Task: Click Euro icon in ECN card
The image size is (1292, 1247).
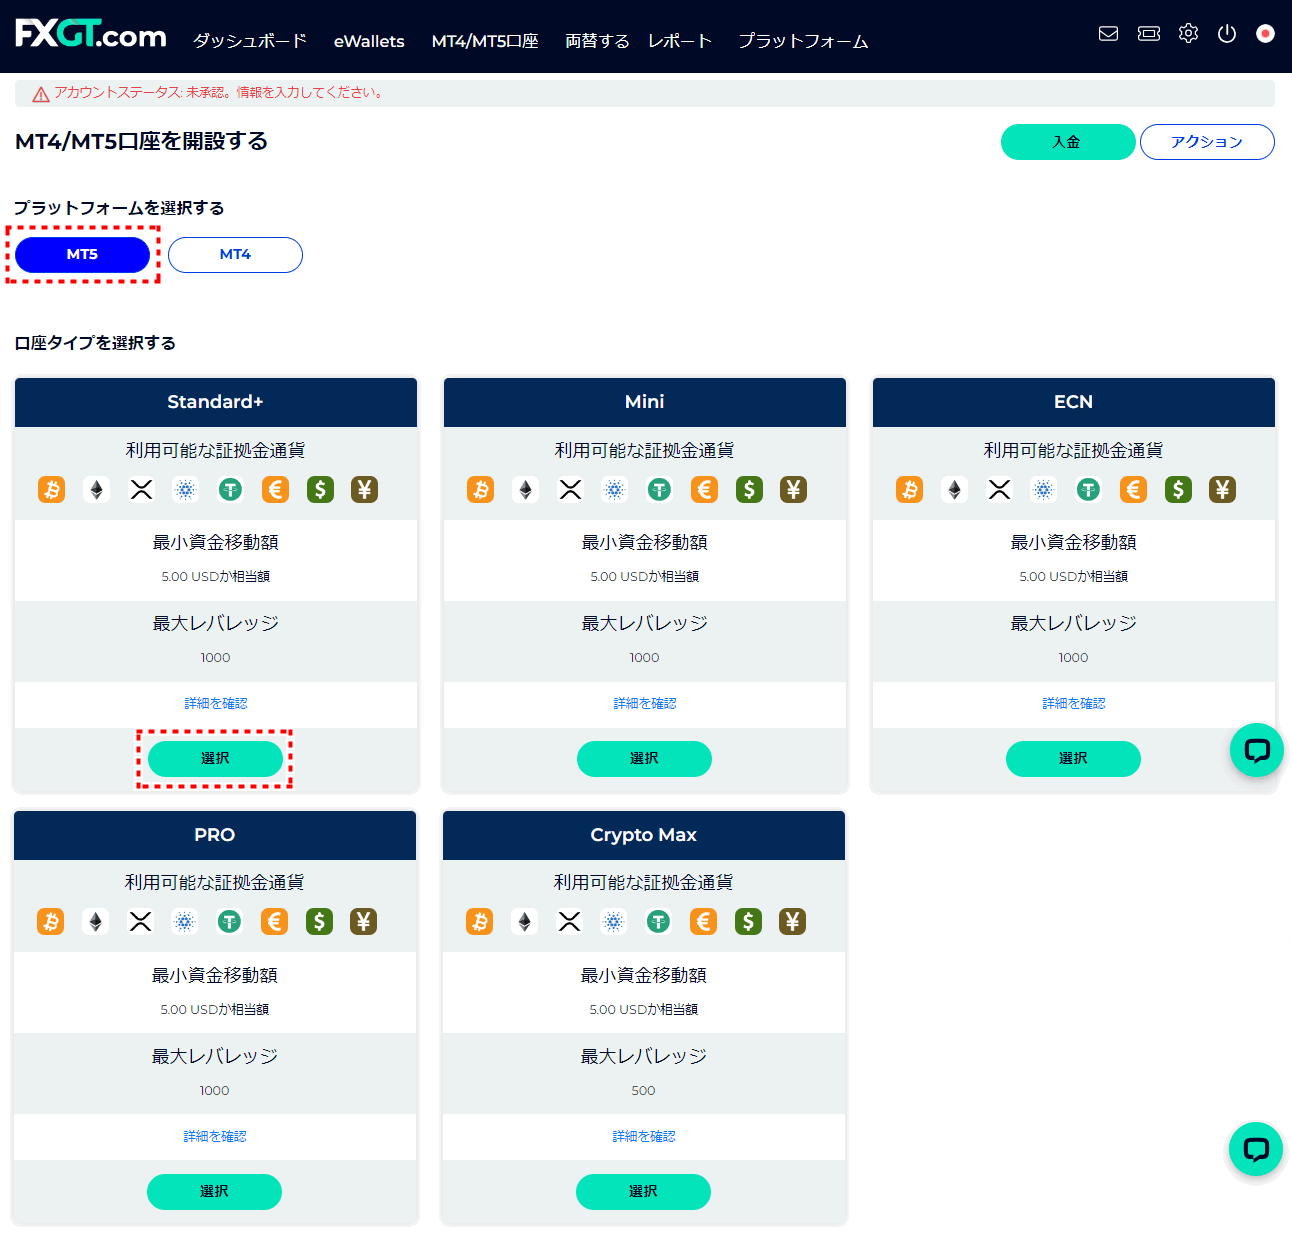Action: point(1134,490)
